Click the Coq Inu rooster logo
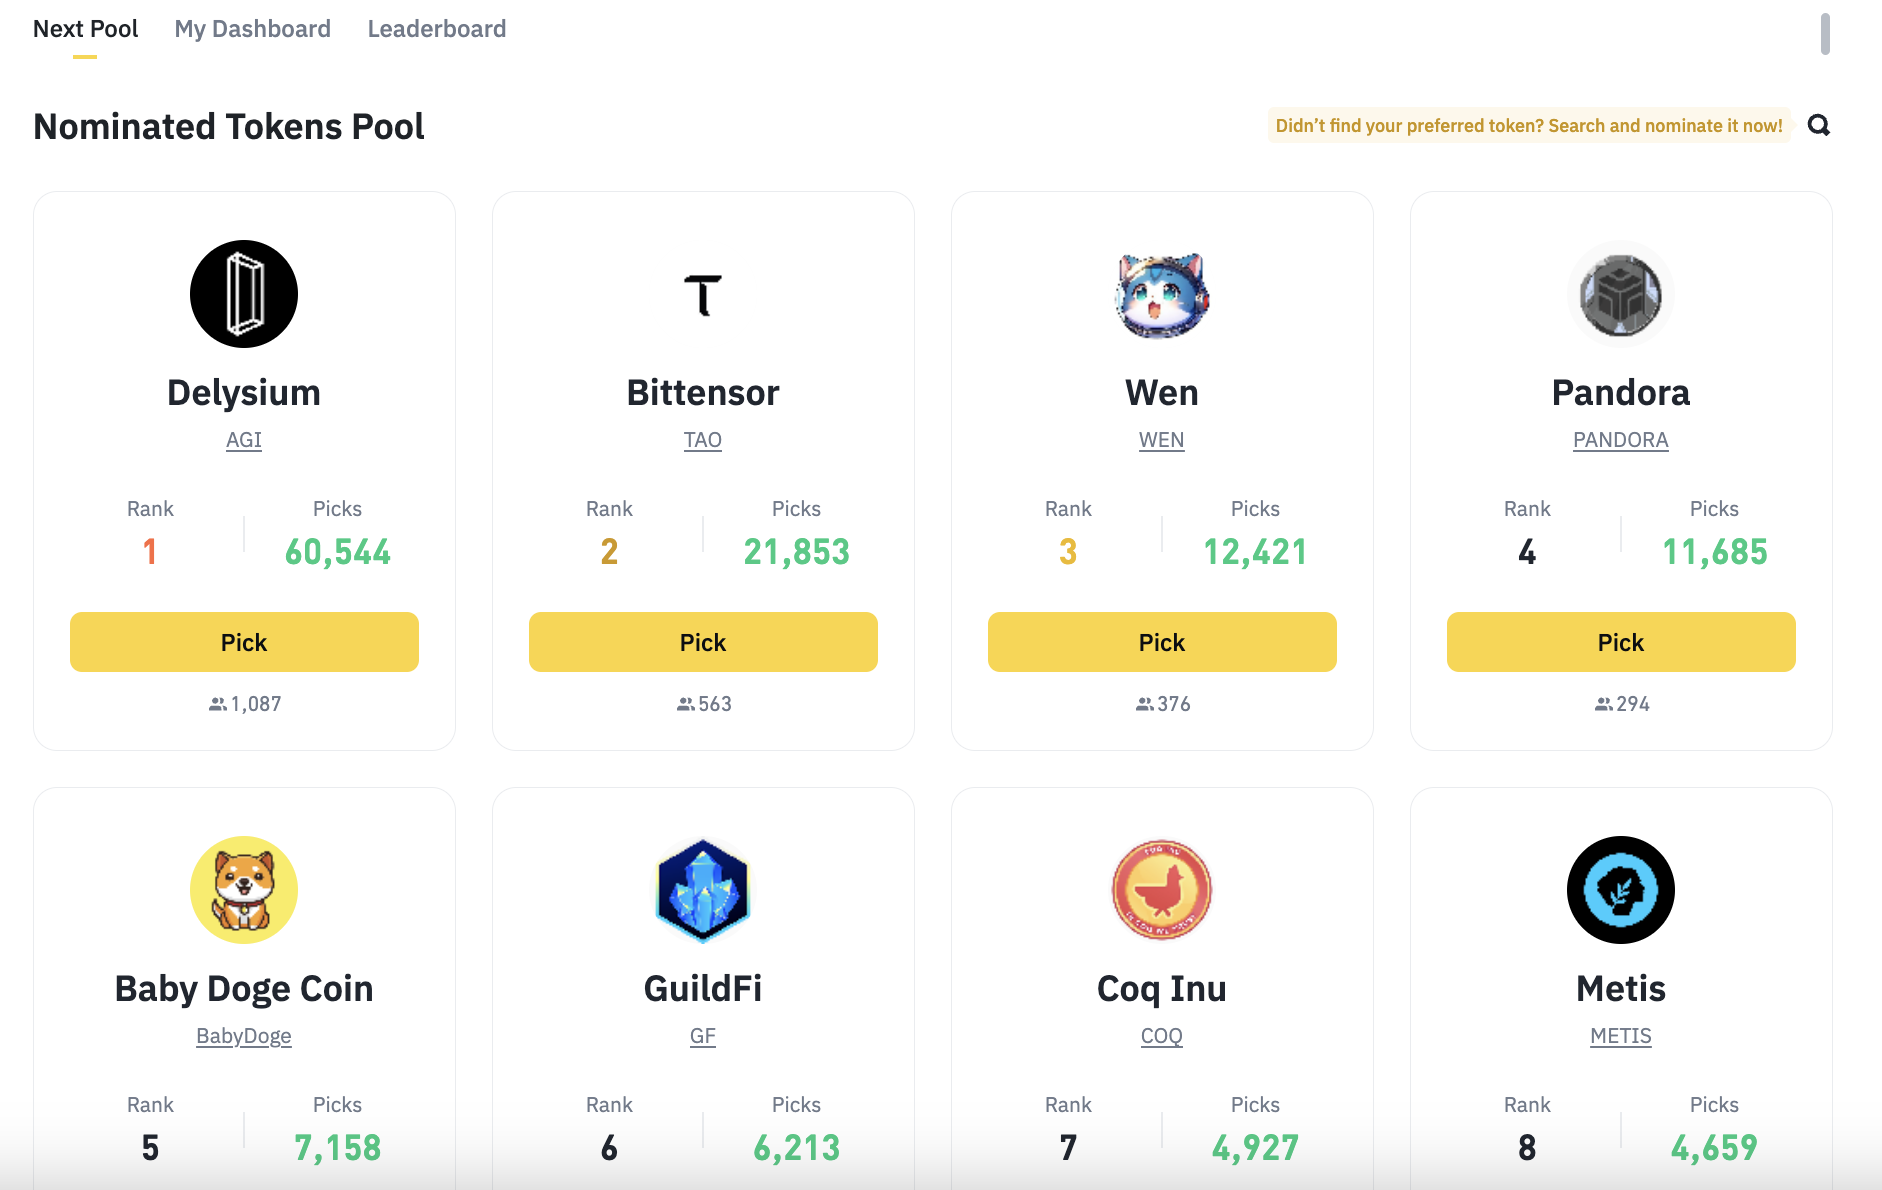This screenshot has height=1190, width=1882. (1162, 890)
